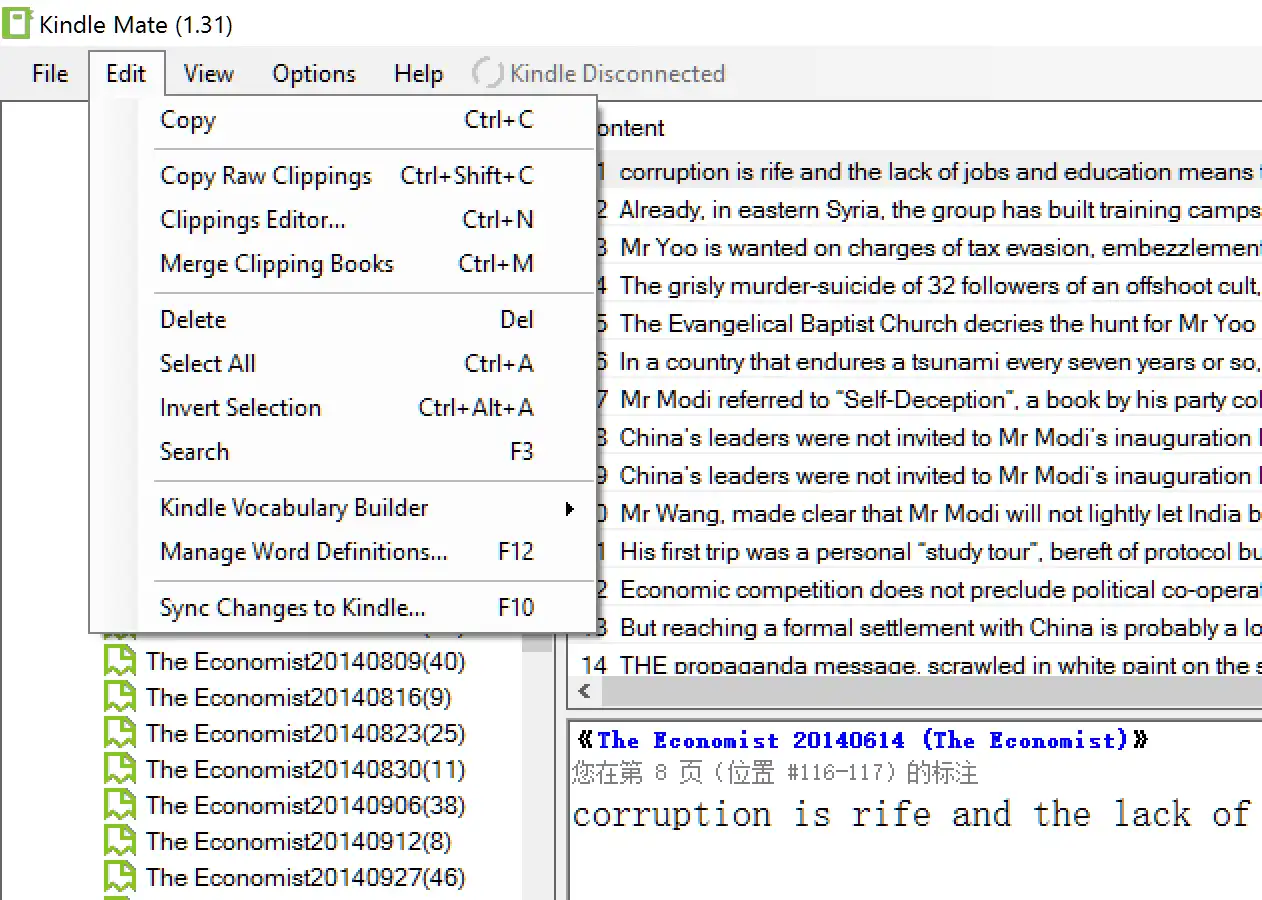Click preview text 'corruption is rife and the lack of'

click(912, 814)
